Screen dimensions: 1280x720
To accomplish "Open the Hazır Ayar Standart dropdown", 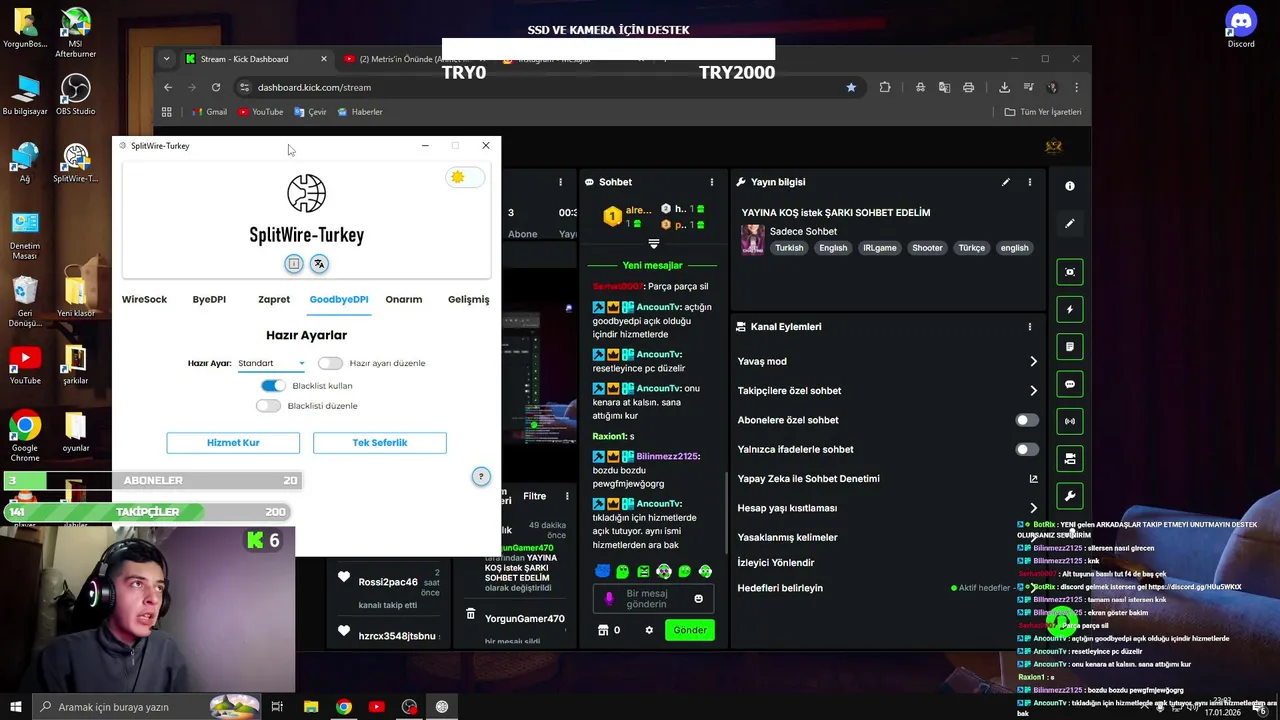I will (x=272, y=363).
